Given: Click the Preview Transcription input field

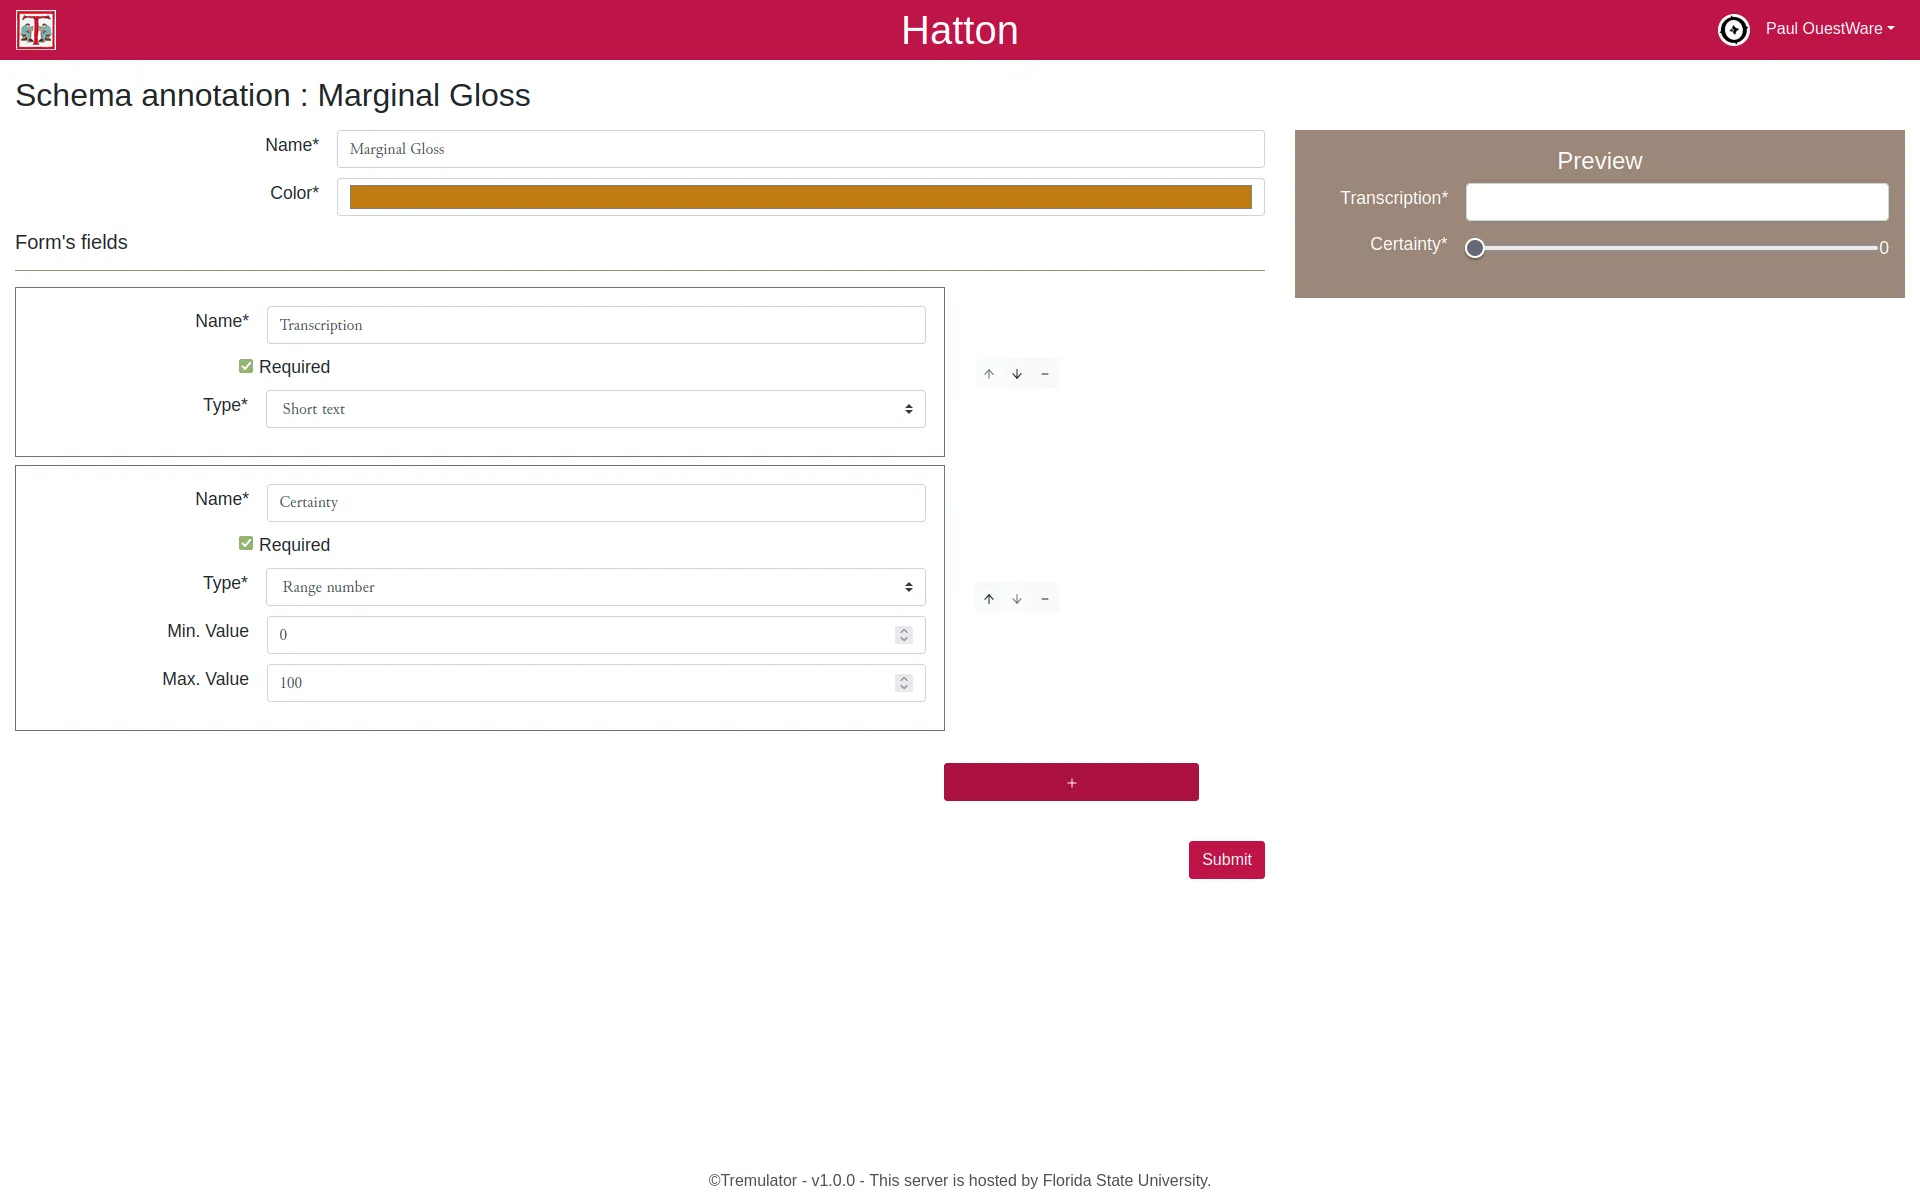Looking at the screenshot, I should [x=1677, y=202].
